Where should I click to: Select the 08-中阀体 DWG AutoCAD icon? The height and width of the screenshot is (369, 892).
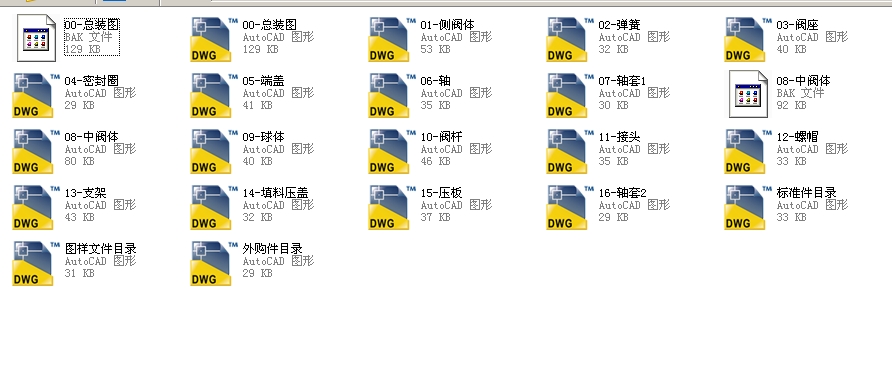pos(36,151)
